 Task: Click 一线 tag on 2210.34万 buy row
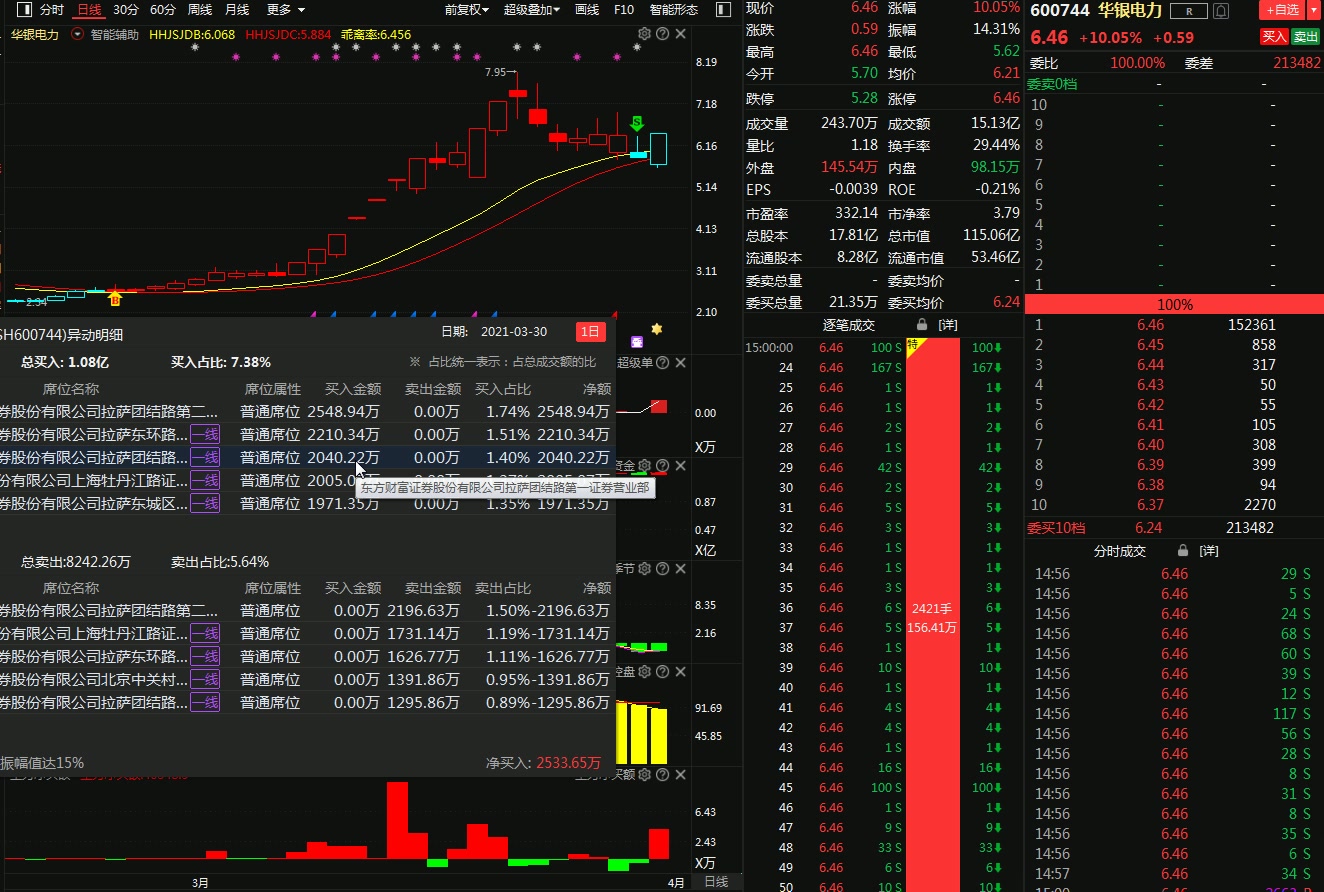pos(205,434)
